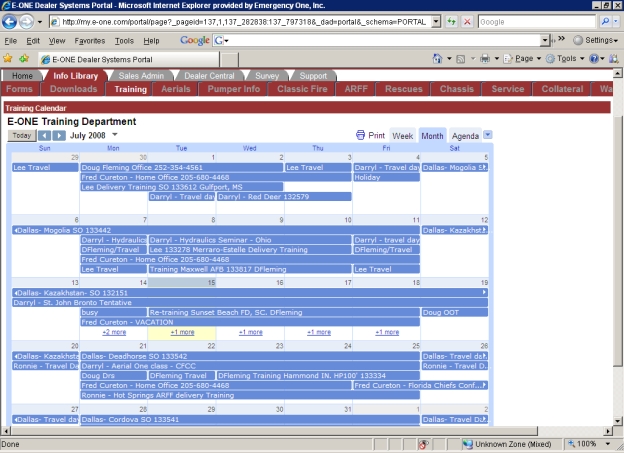Click +1 more link on Friday 18
This screenshot has width=624, height=453.
387,332
